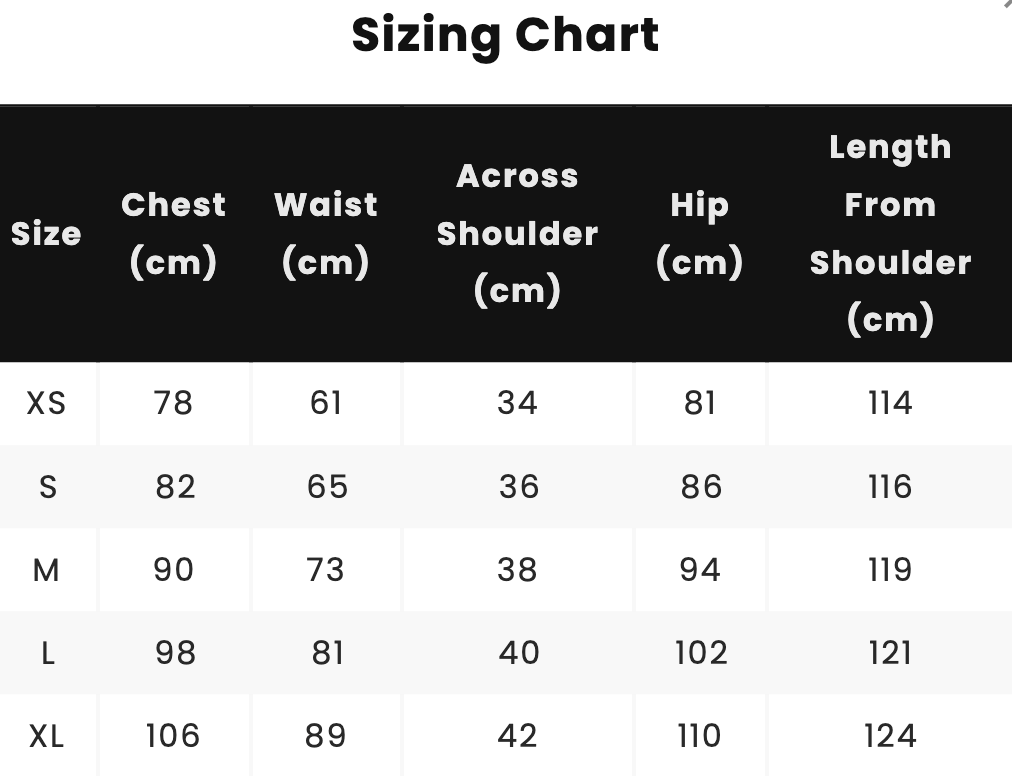Viewport: 1012px width, 776px height.
Task: Click the XS chest value 78
Action: click(174, 403)
